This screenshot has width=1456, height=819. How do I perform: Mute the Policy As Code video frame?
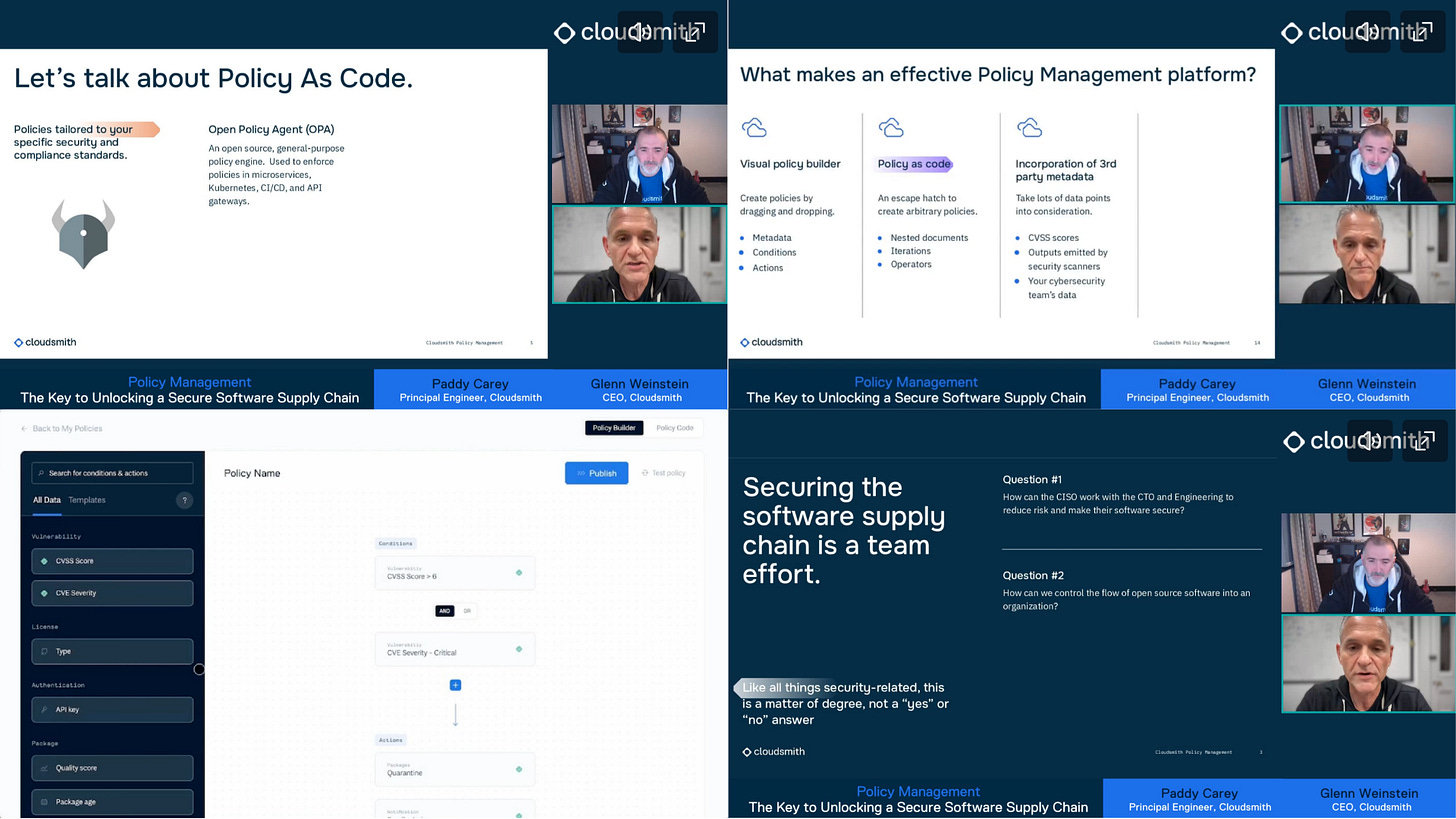[x=640, y=32]
